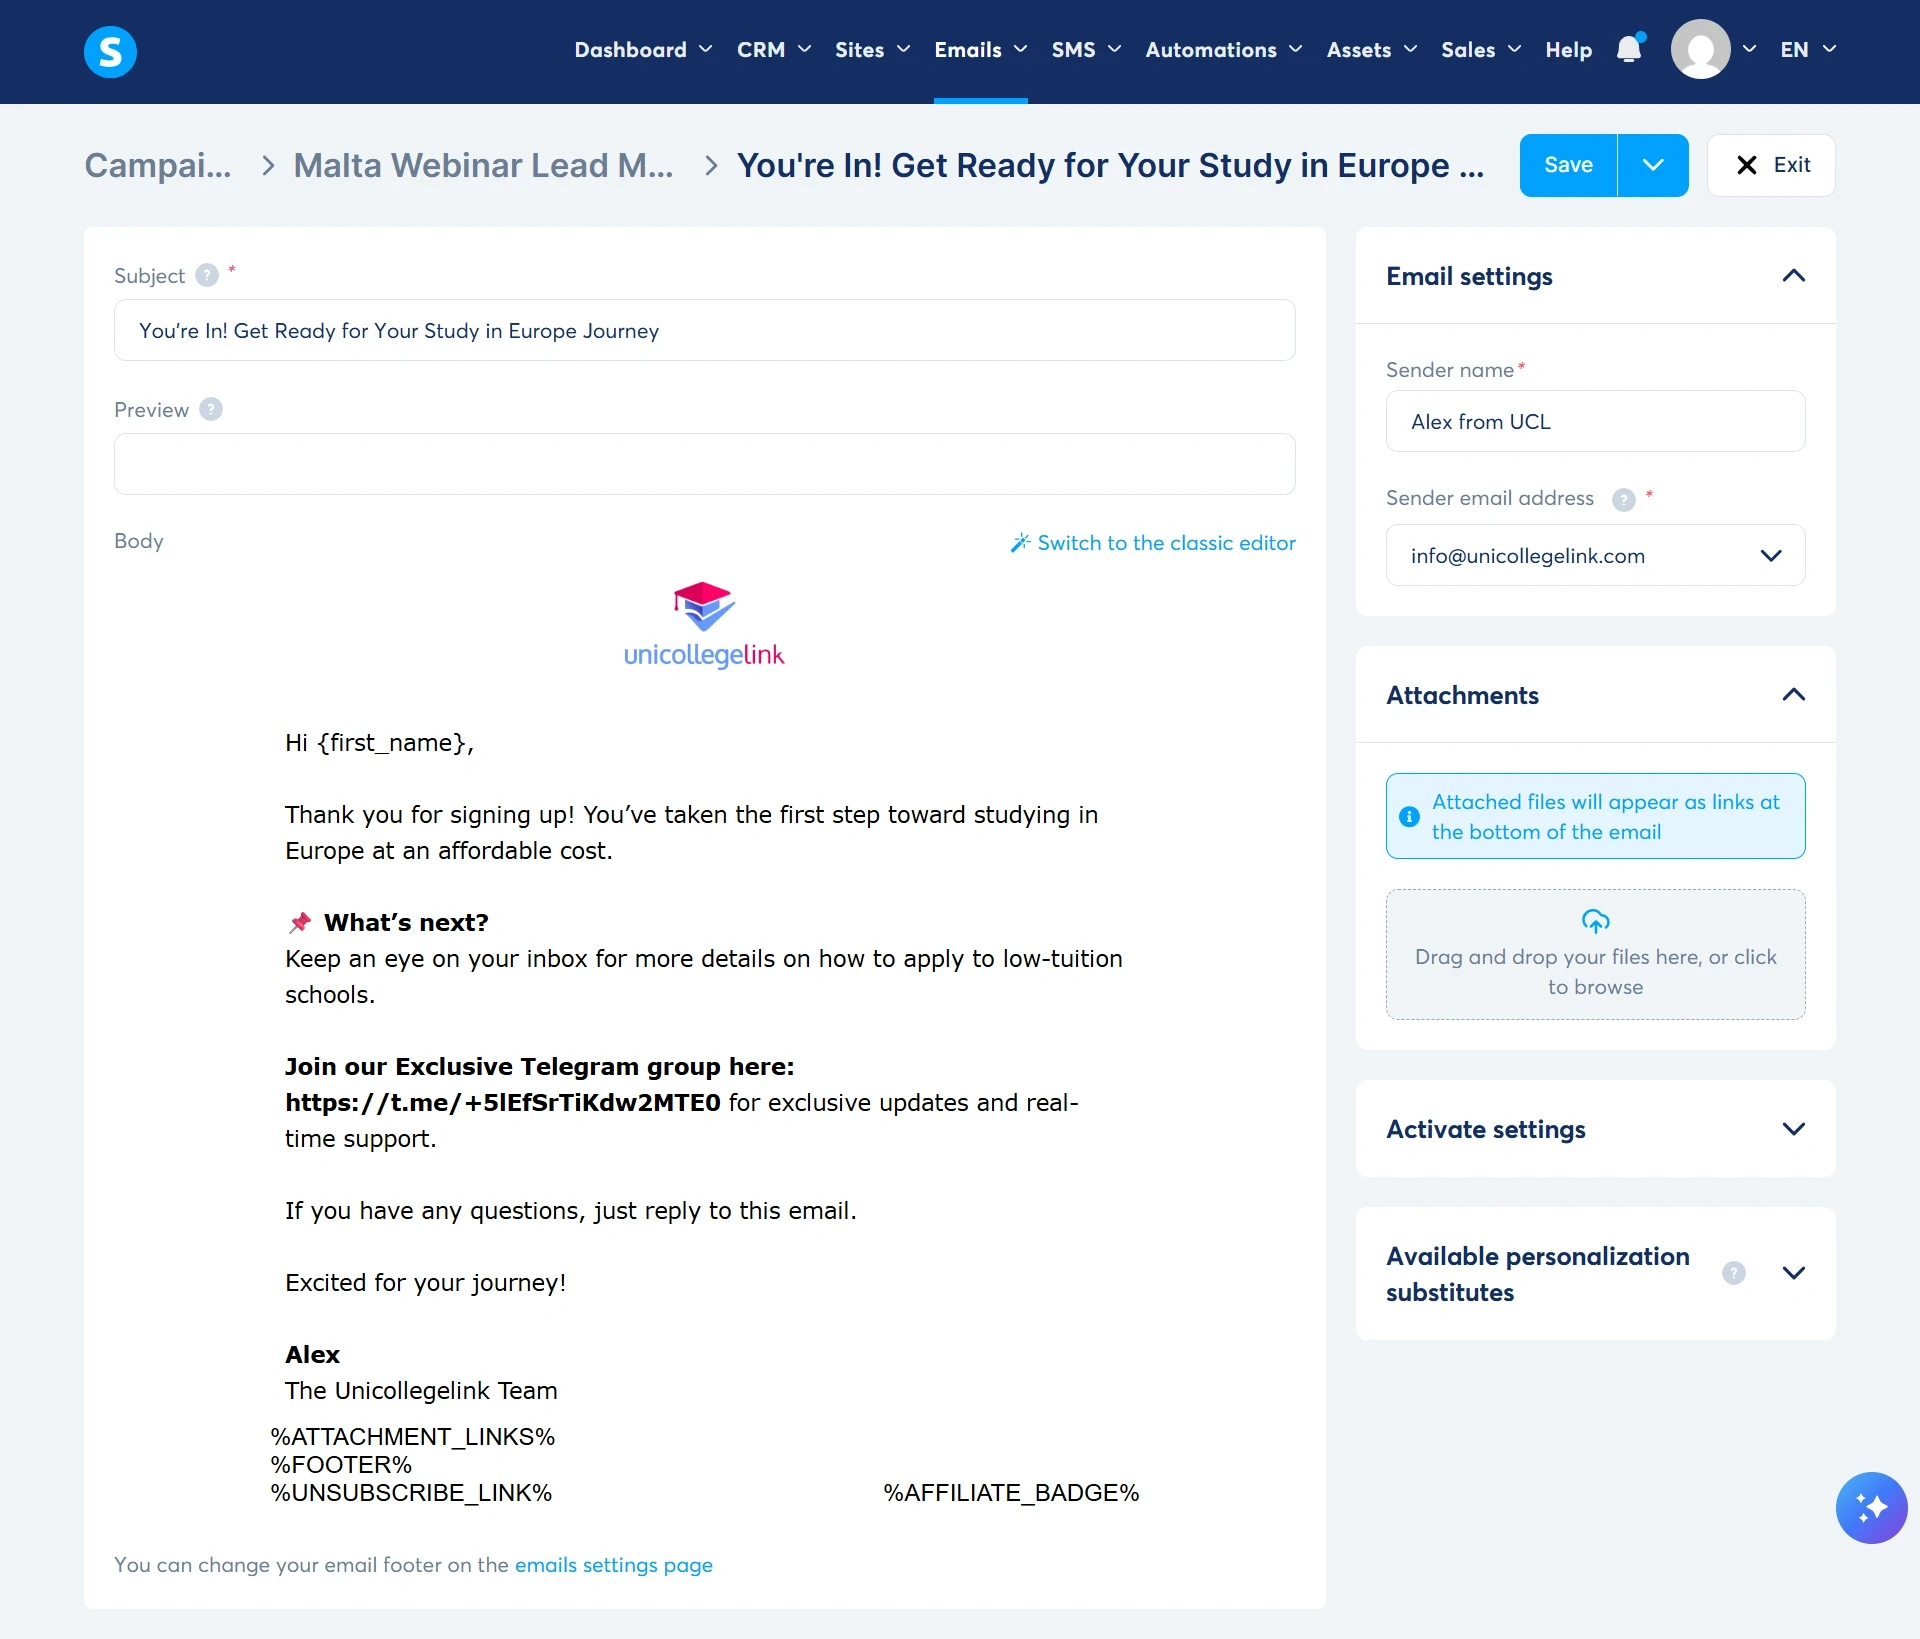Open Save button dropdown arrow

(1652, 165)
